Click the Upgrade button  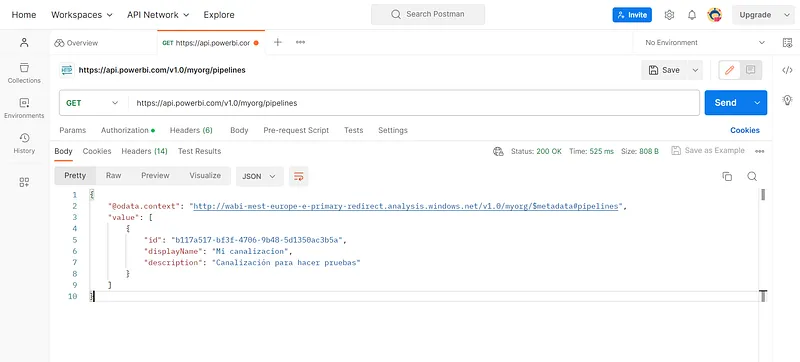(755, 15)
